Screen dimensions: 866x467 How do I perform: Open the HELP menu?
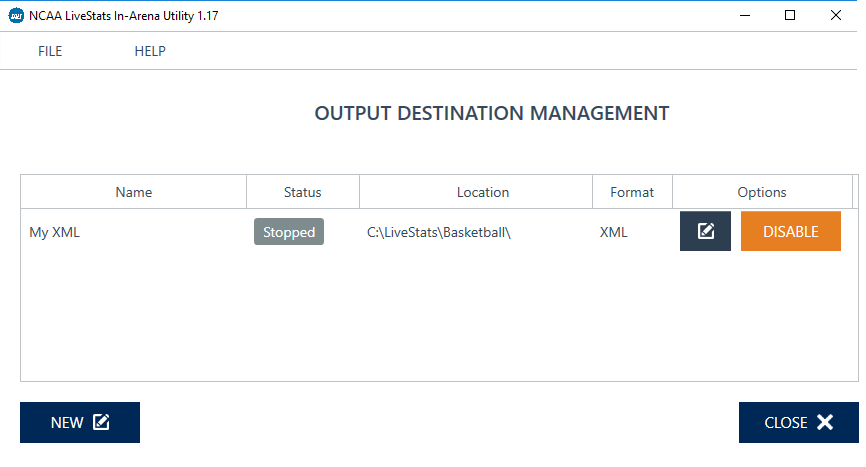(150, 51)
